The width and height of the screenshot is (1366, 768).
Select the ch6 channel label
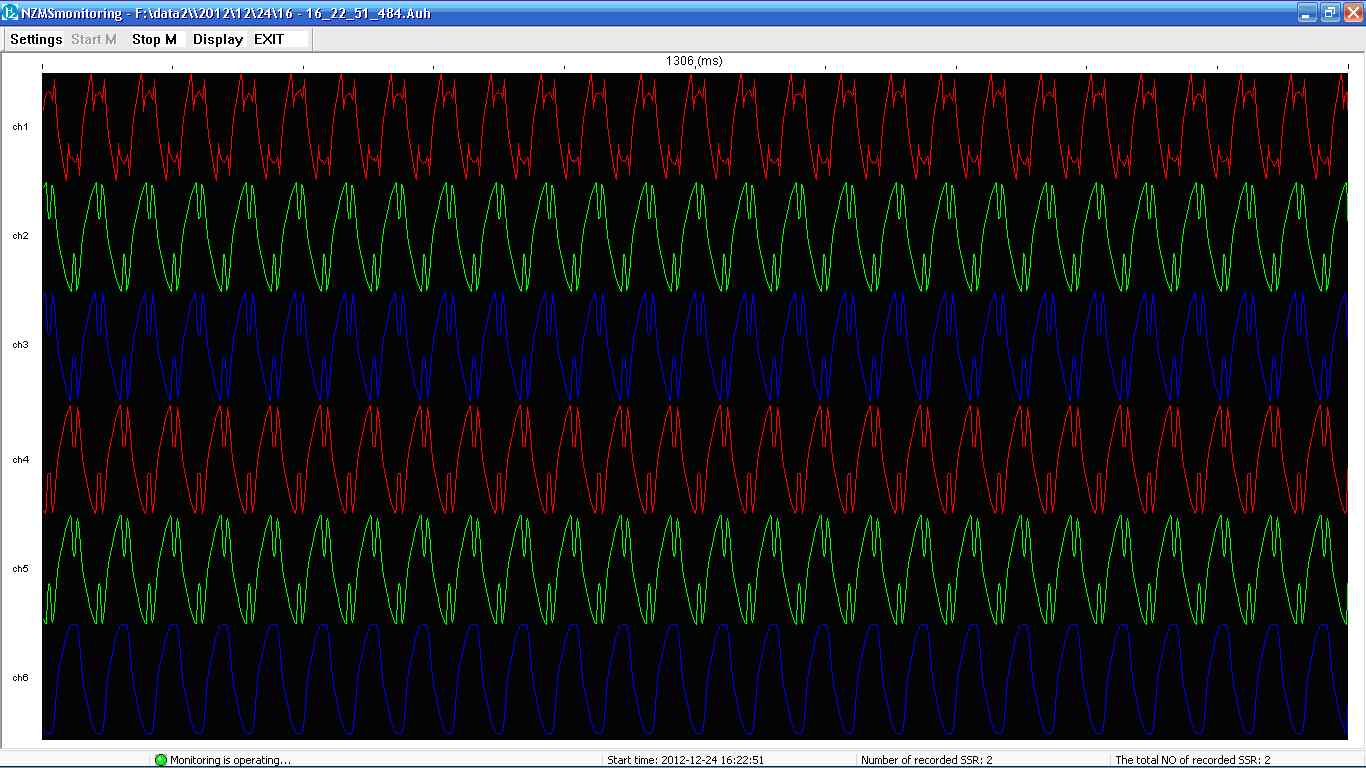(x=20, y=678)
